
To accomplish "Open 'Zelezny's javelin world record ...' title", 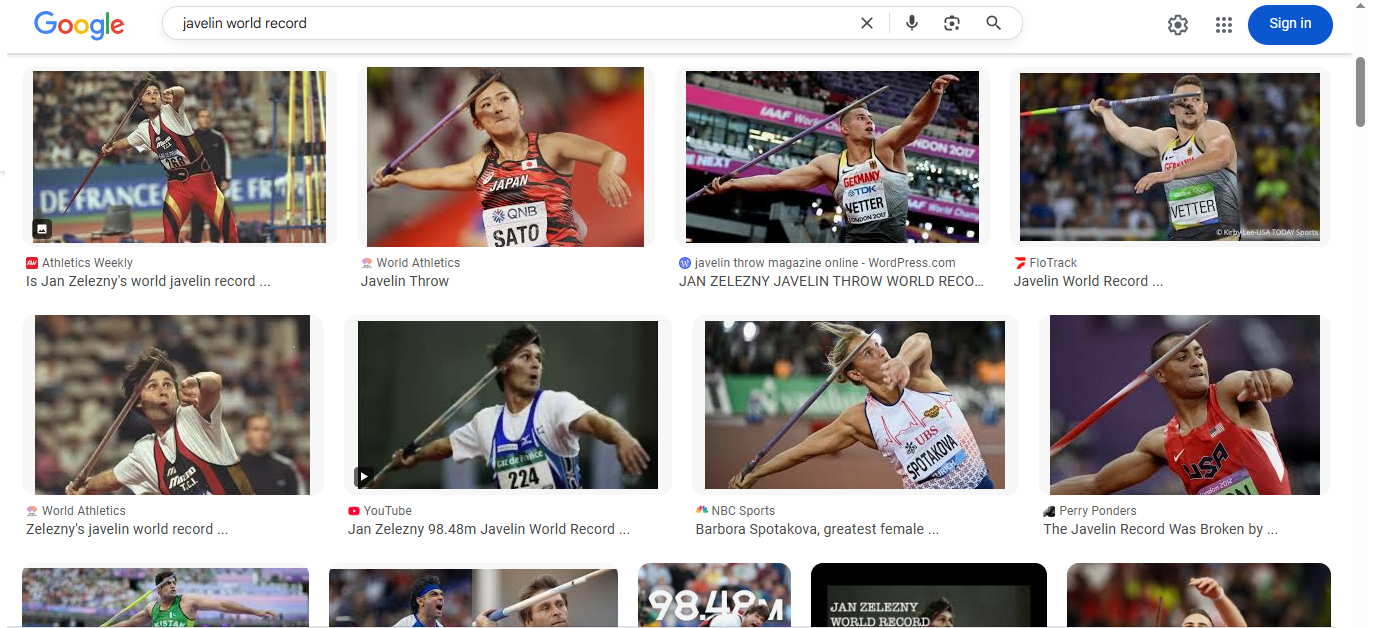I will point(127,529).
